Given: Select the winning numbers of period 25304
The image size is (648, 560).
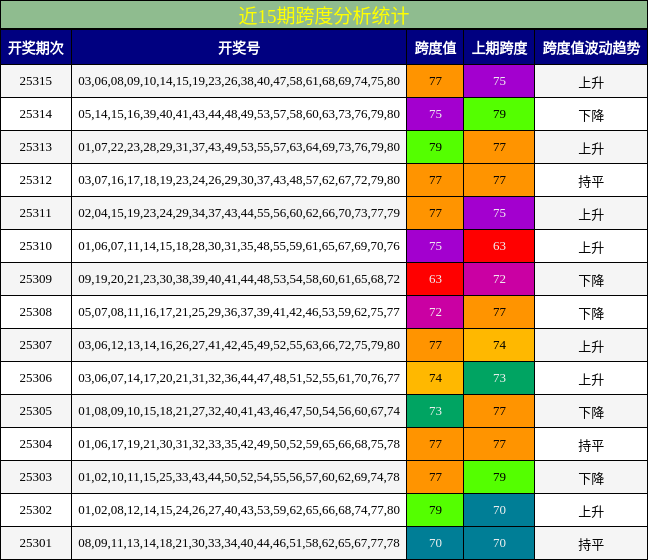Looking at the screenshot, I should 239,444.
